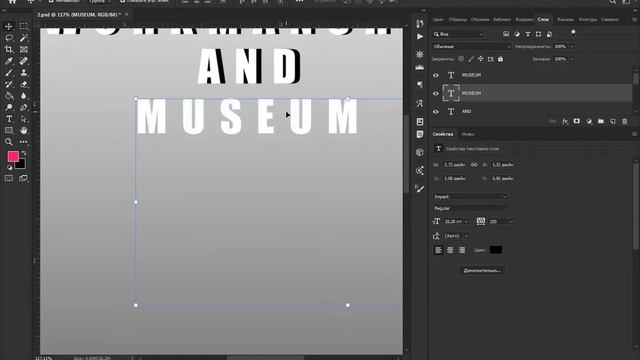Toggle lock image pixels brush icon
This screenshot has height=360, width=640.
click(x=471, y=59)
